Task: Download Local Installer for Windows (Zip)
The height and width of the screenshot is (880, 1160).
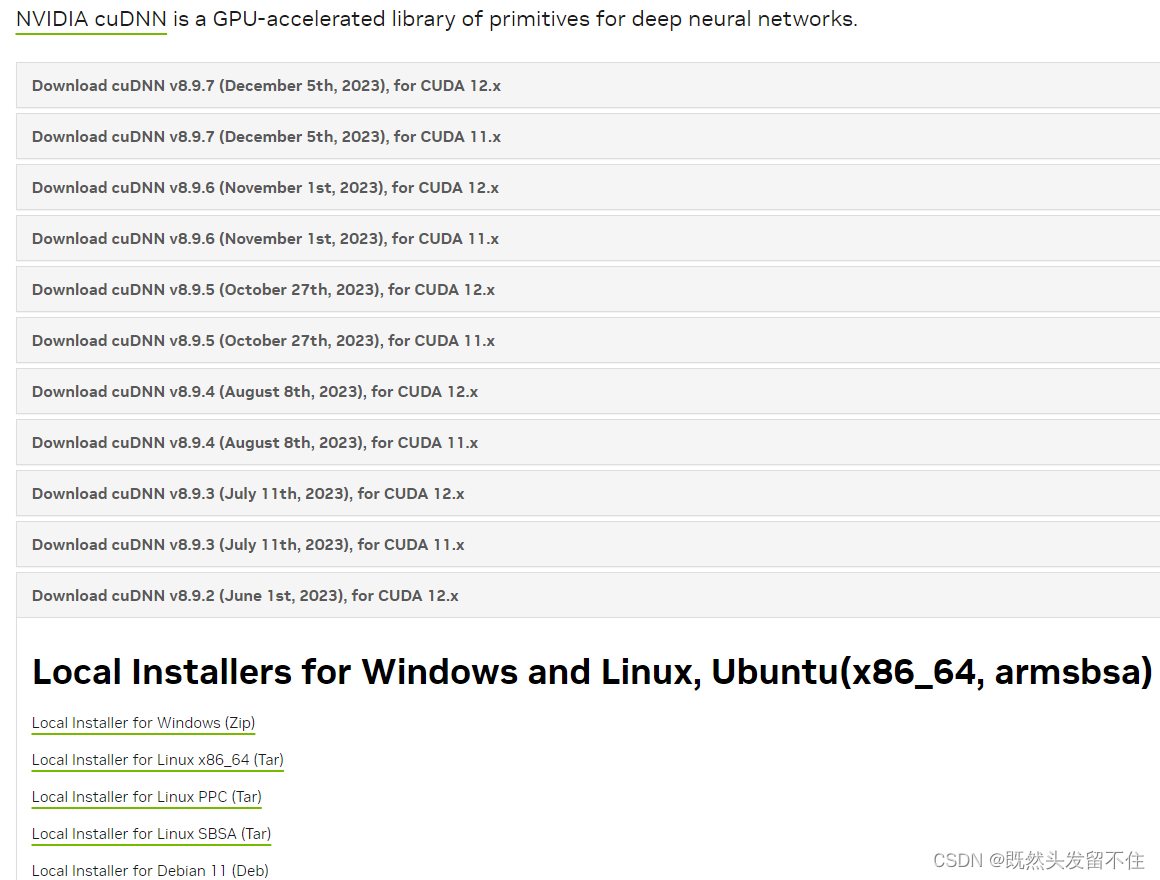Action: click(144, 723)
